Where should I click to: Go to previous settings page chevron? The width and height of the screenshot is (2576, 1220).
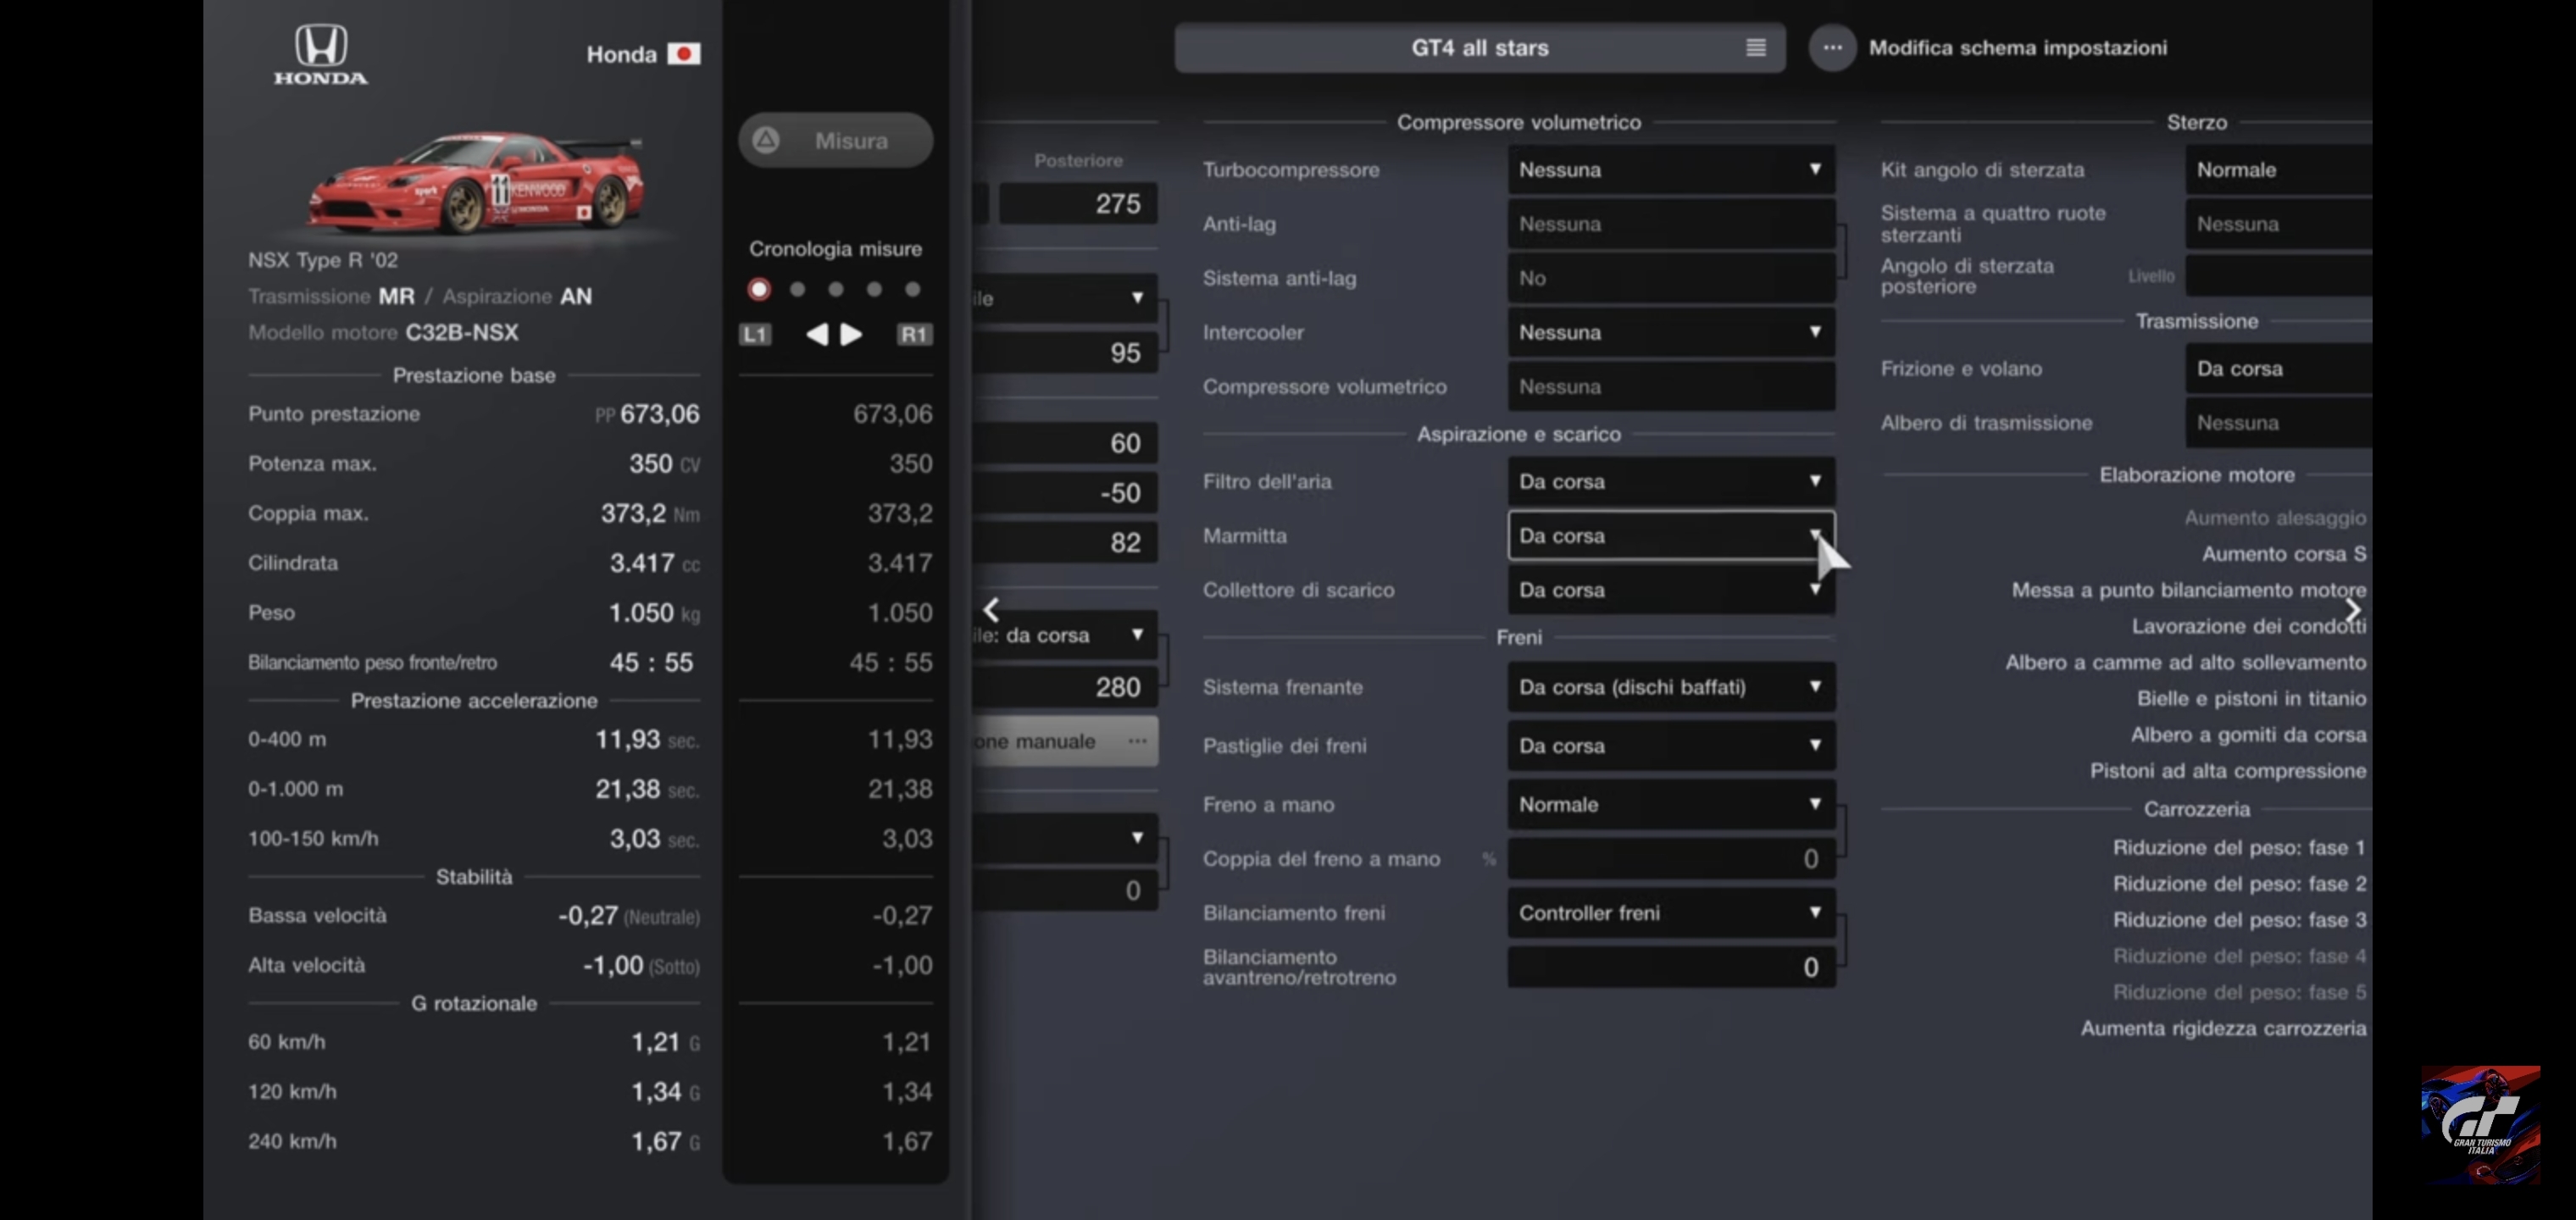click(x=990, y=610)
